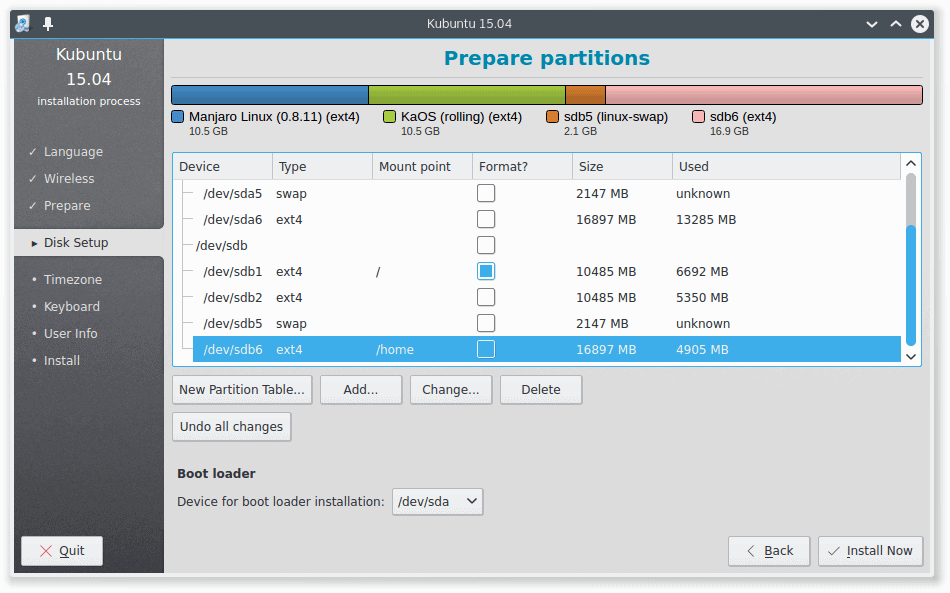The height and width of the screenshot is (593, 950).
Task: Click the pink sdb6 legend swatch
Action: [x=699, y=116]
